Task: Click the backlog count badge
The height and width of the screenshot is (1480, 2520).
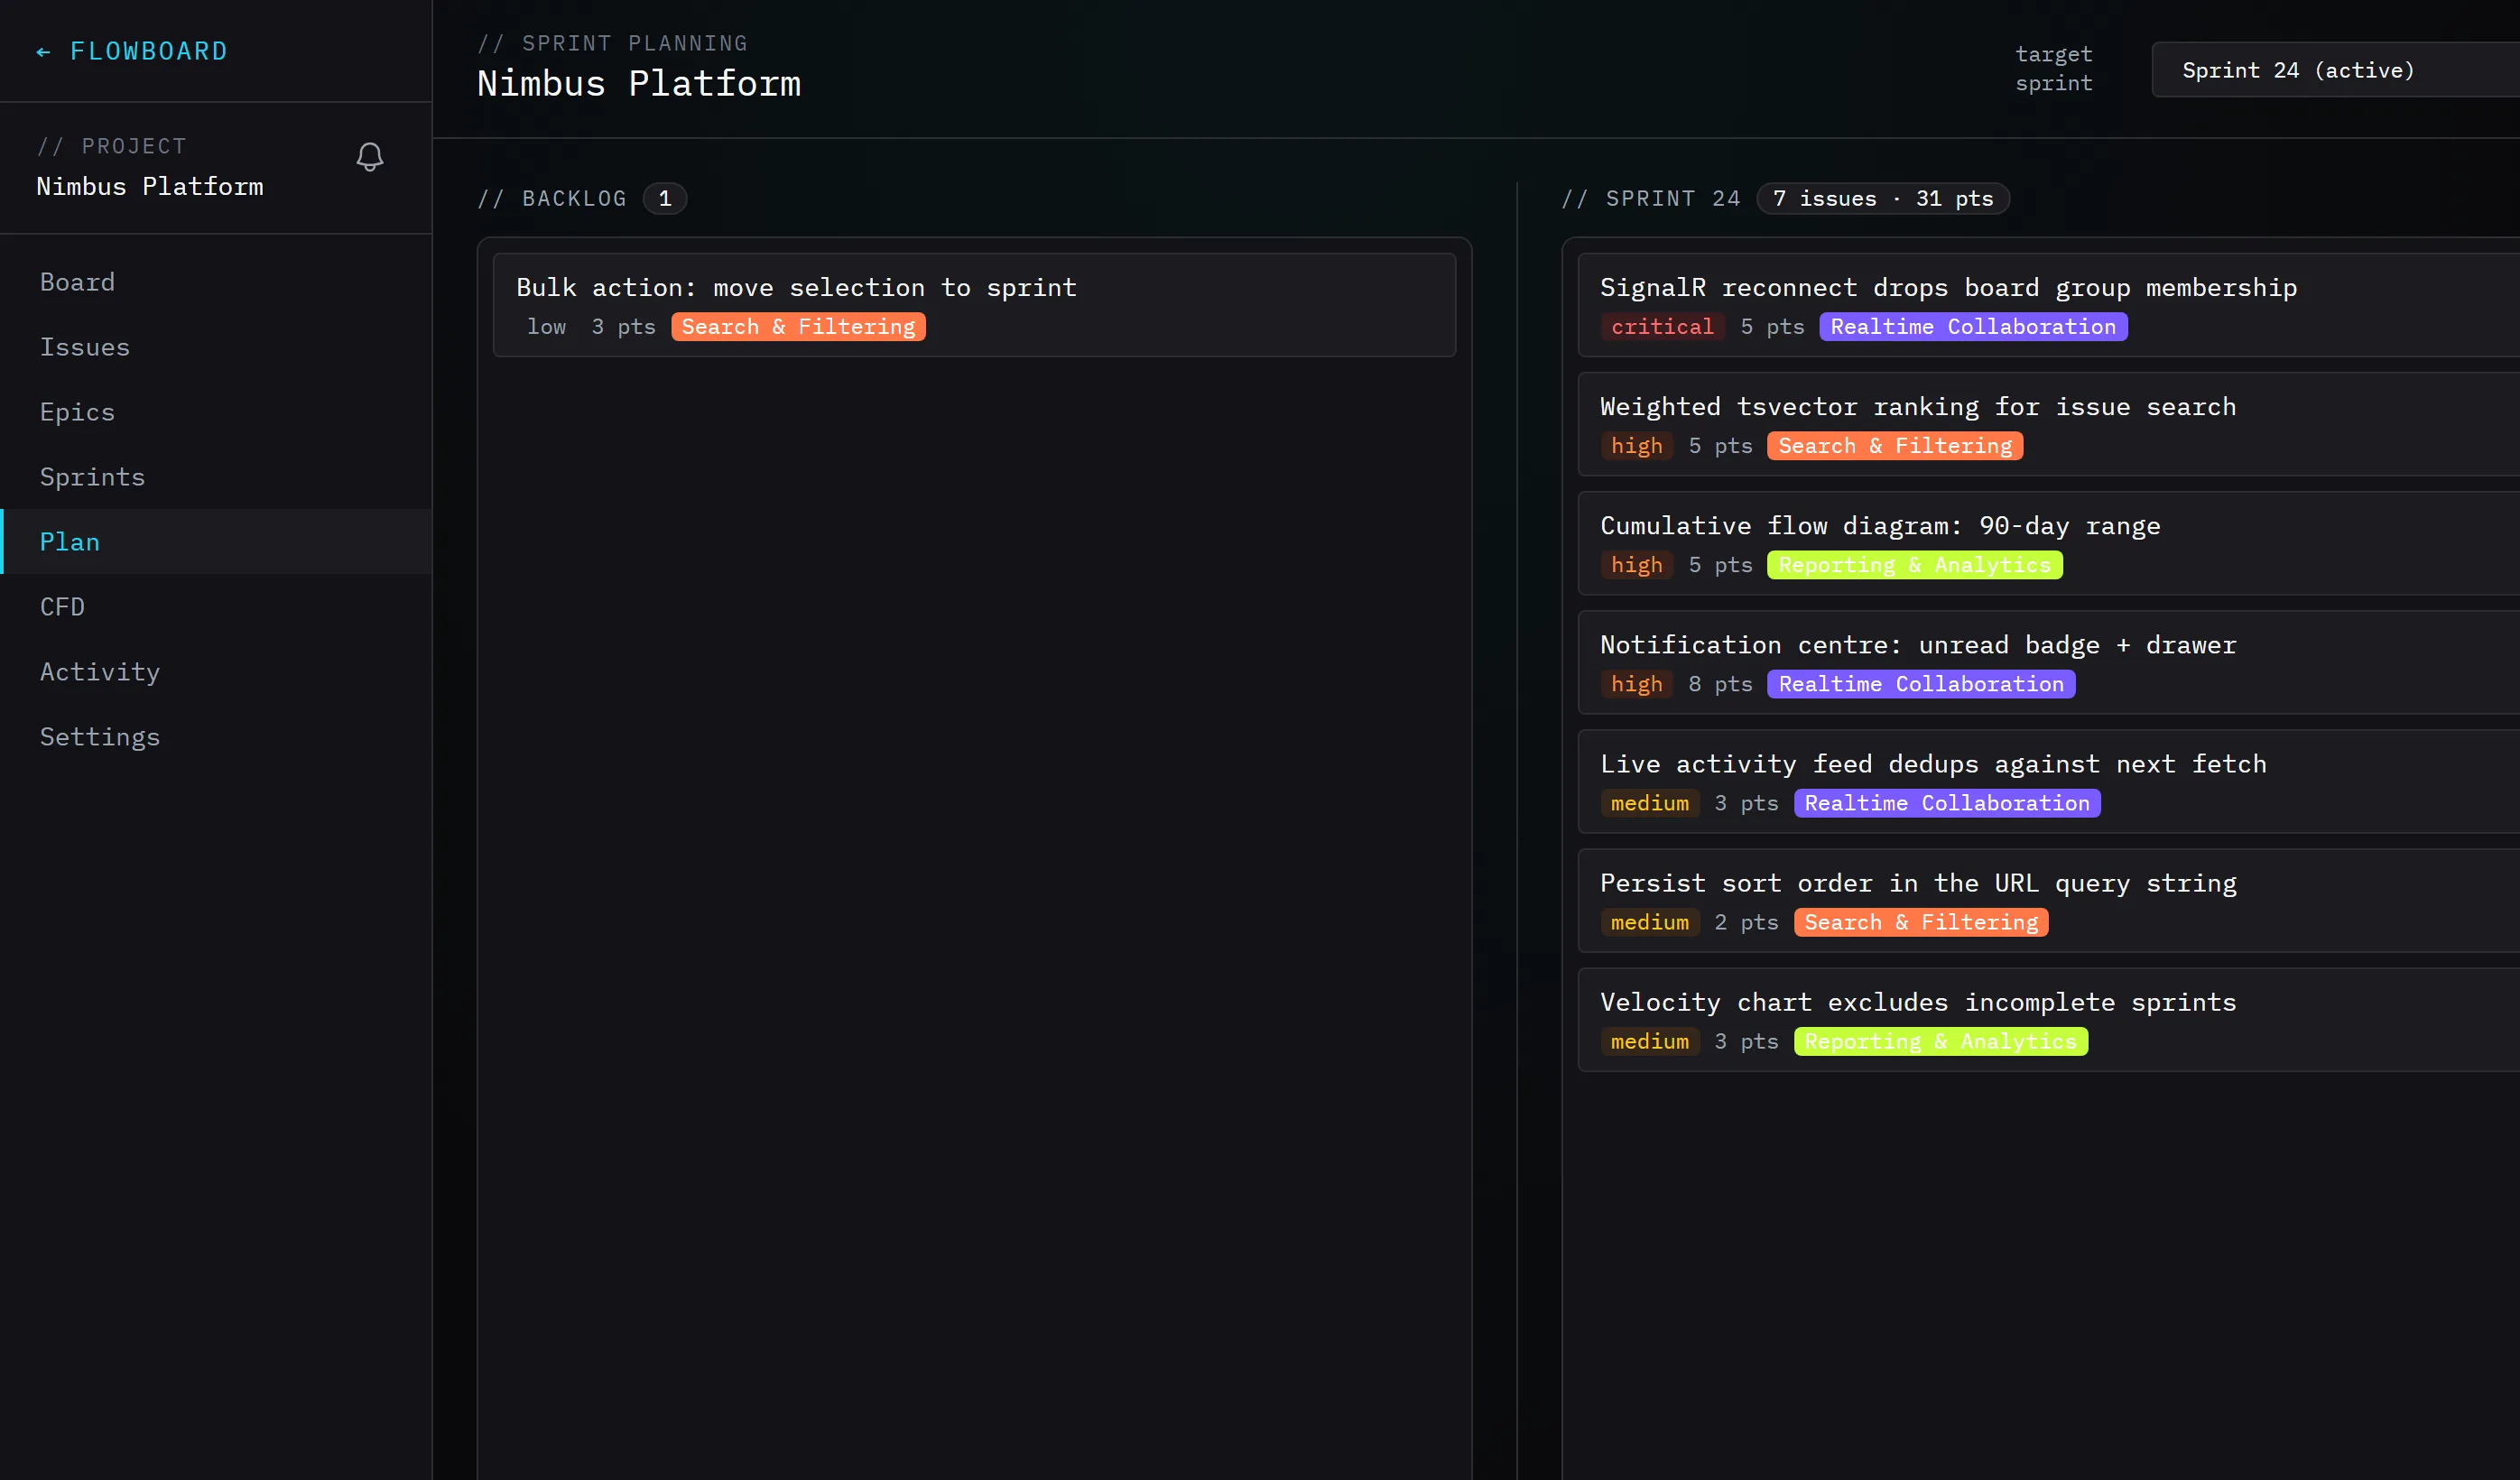Action: 665,198
